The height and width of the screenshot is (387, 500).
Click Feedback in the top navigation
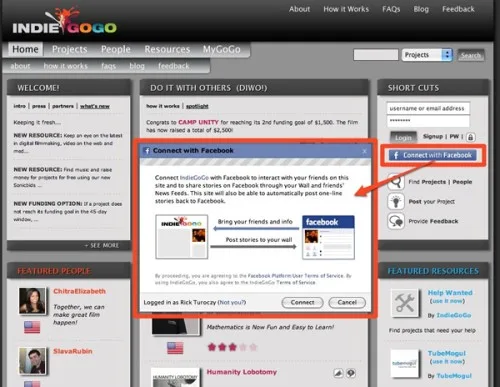458,9
